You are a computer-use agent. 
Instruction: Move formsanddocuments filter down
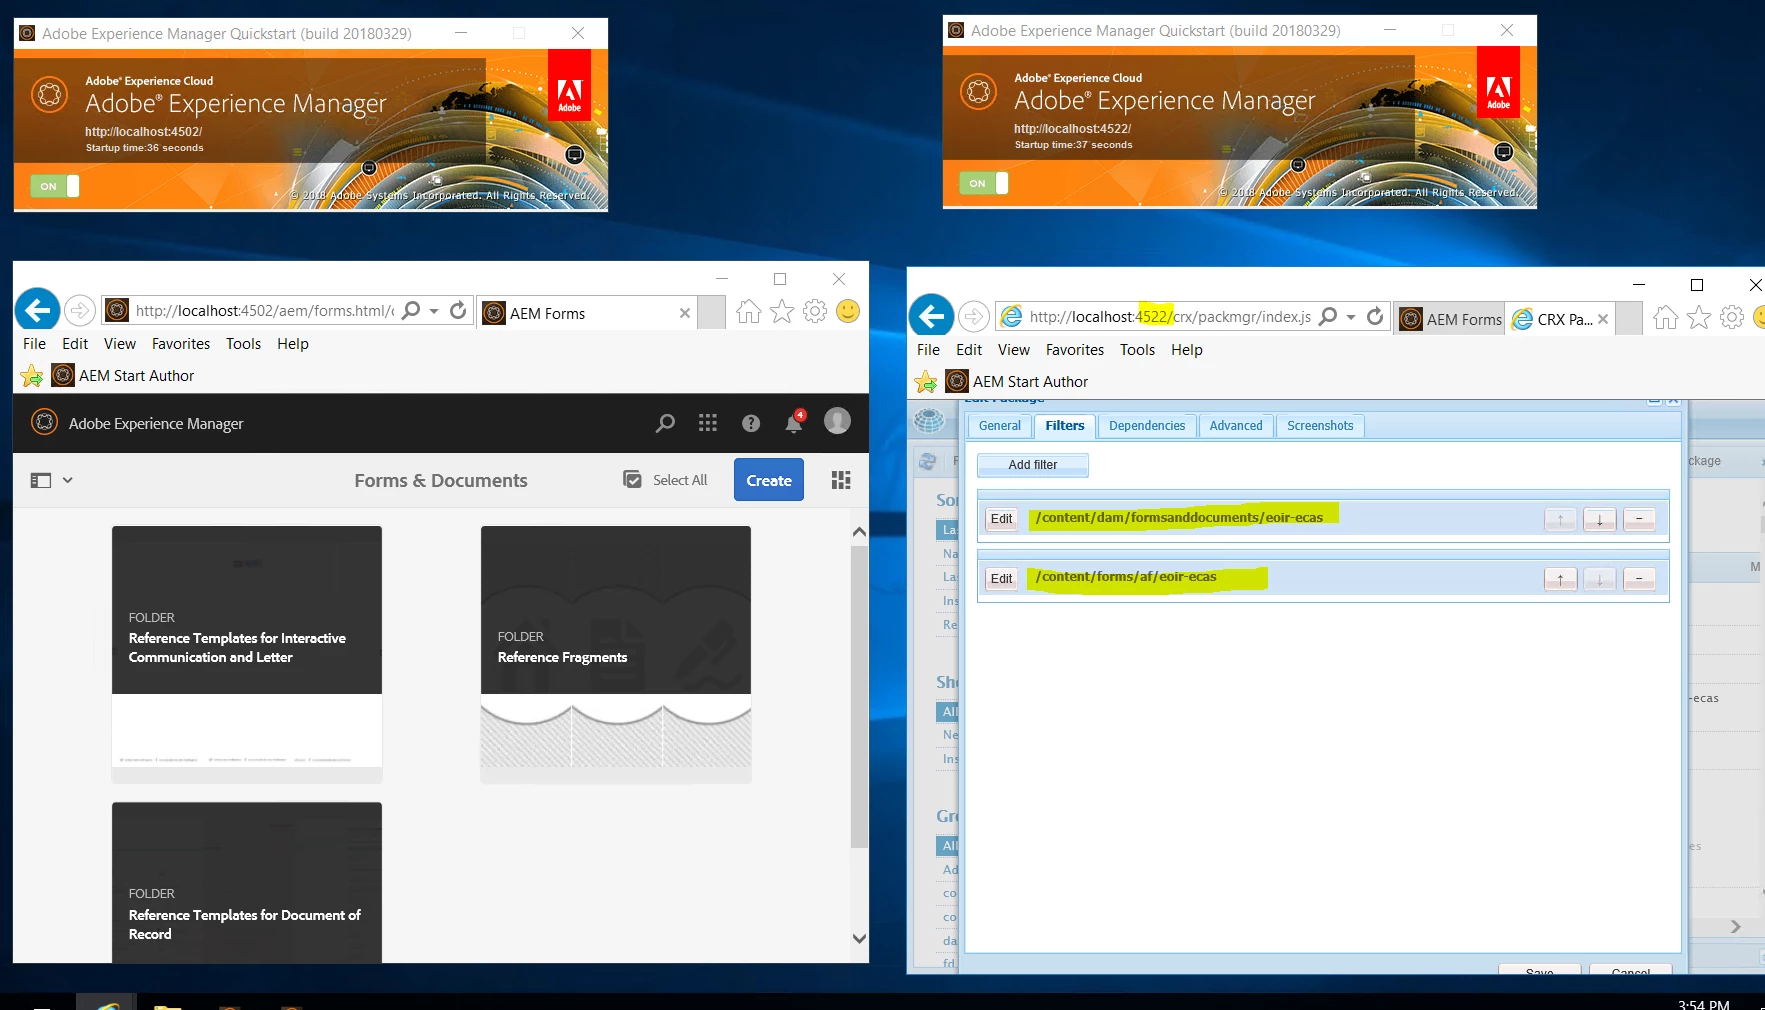pos(1600,519)
